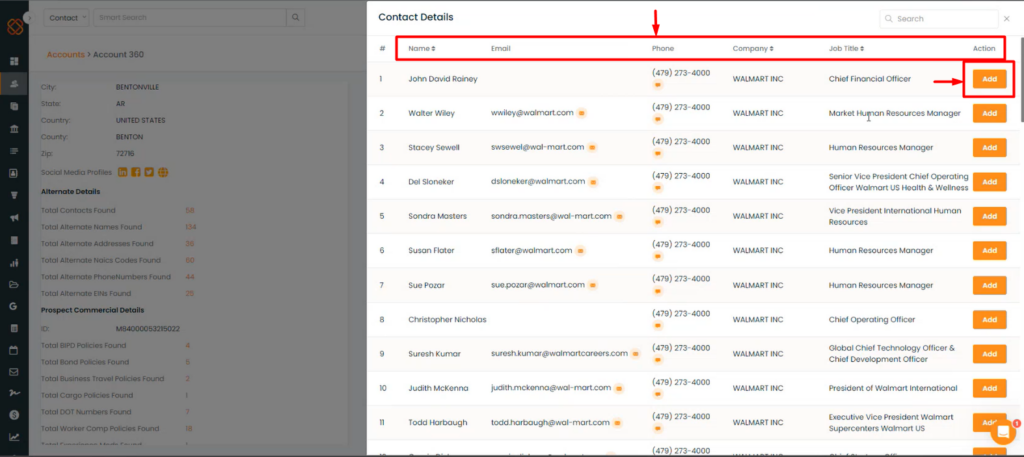
Task: Click the Smart Search input field
Action: point(189,18)
